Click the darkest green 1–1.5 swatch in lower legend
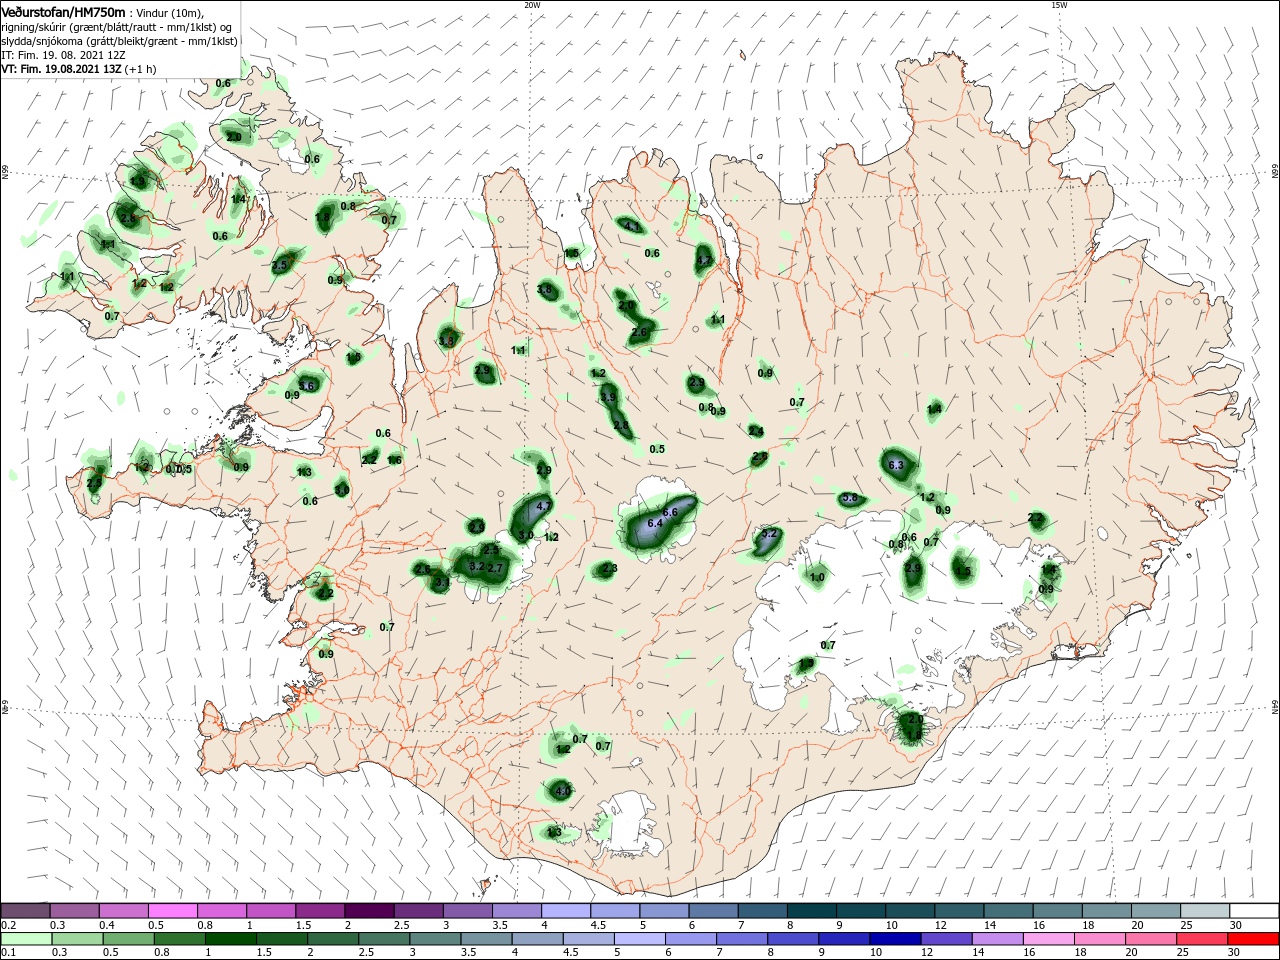1280x960 pixels. pos(230,939)
